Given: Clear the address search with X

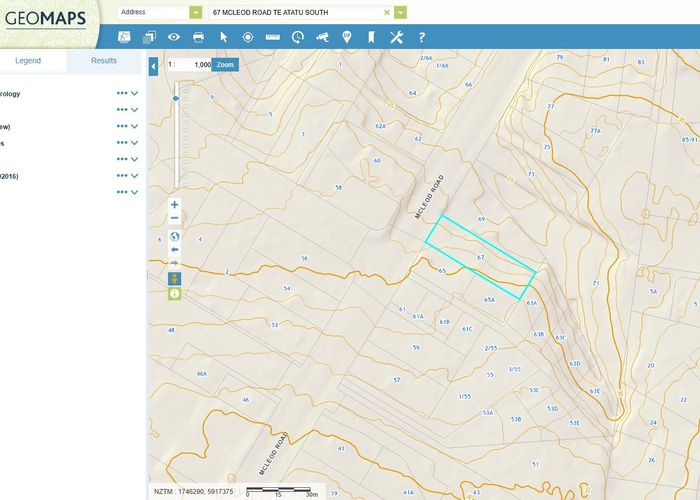Looking at the screenshot, I should (x=386, y=12).
